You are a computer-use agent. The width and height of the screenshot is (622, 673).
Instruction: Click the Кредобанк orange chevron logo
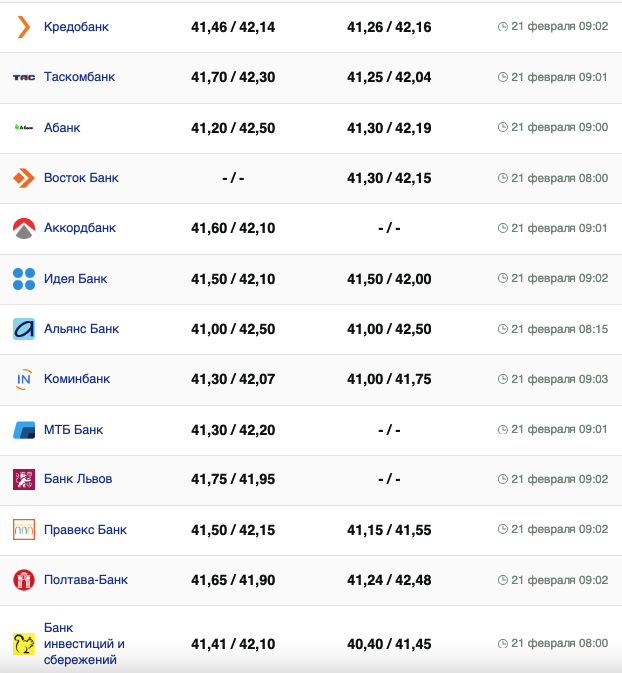click(x=24, y=27)
